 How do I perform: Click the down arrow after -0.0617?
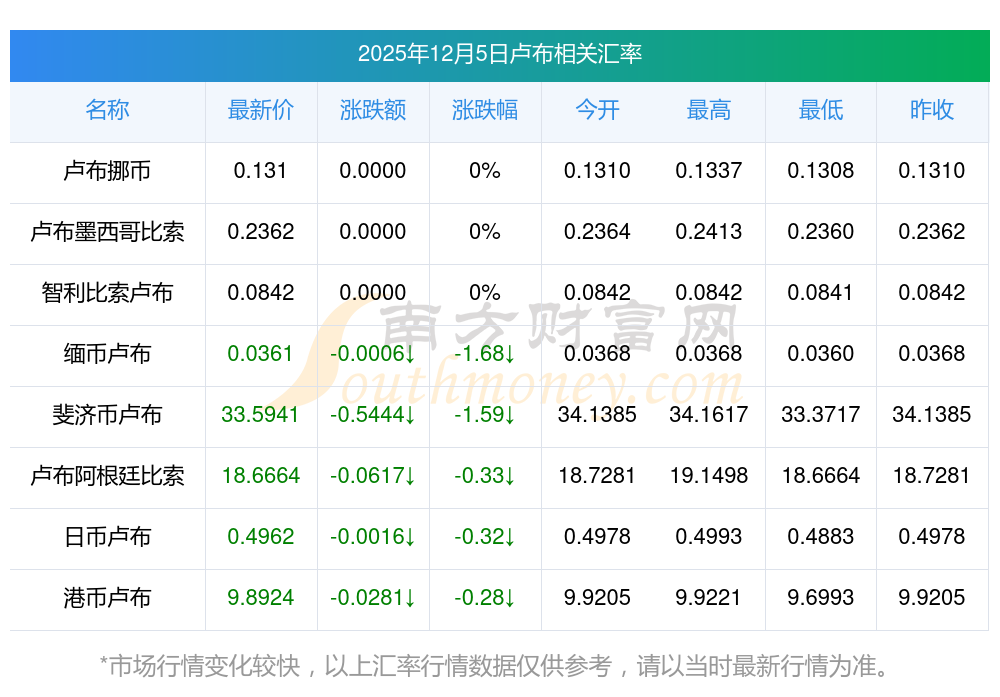pyautogui.click(x=410, y=476)
